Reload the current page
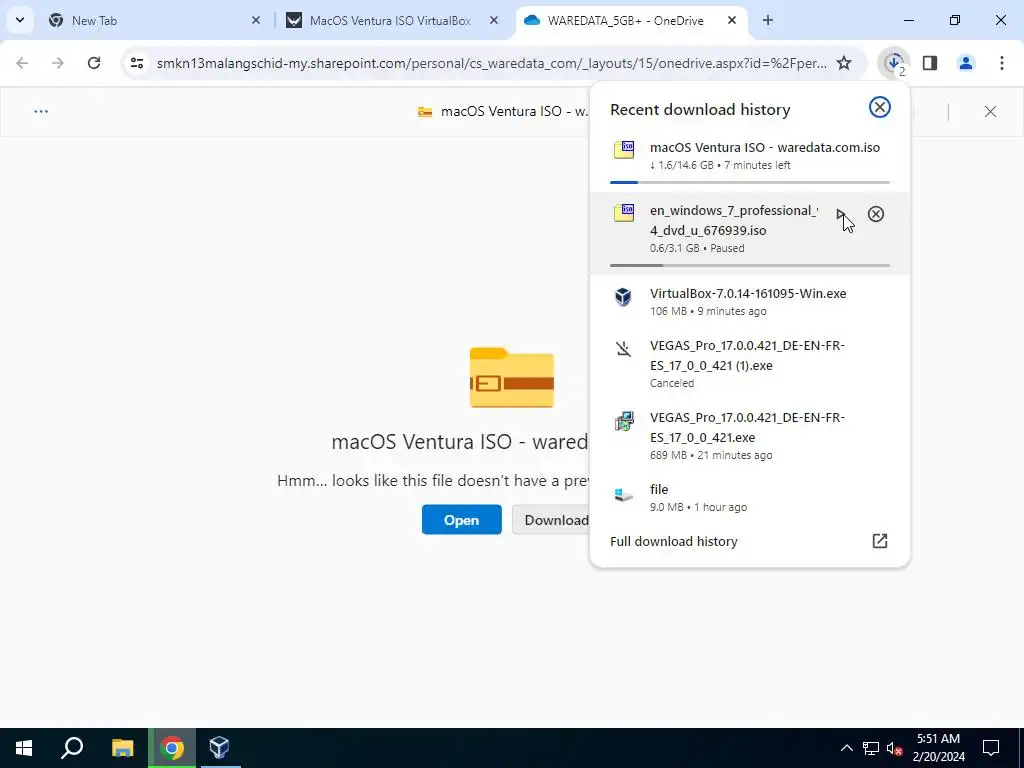The image size is (1024, 768). click(x=94, y=63)
